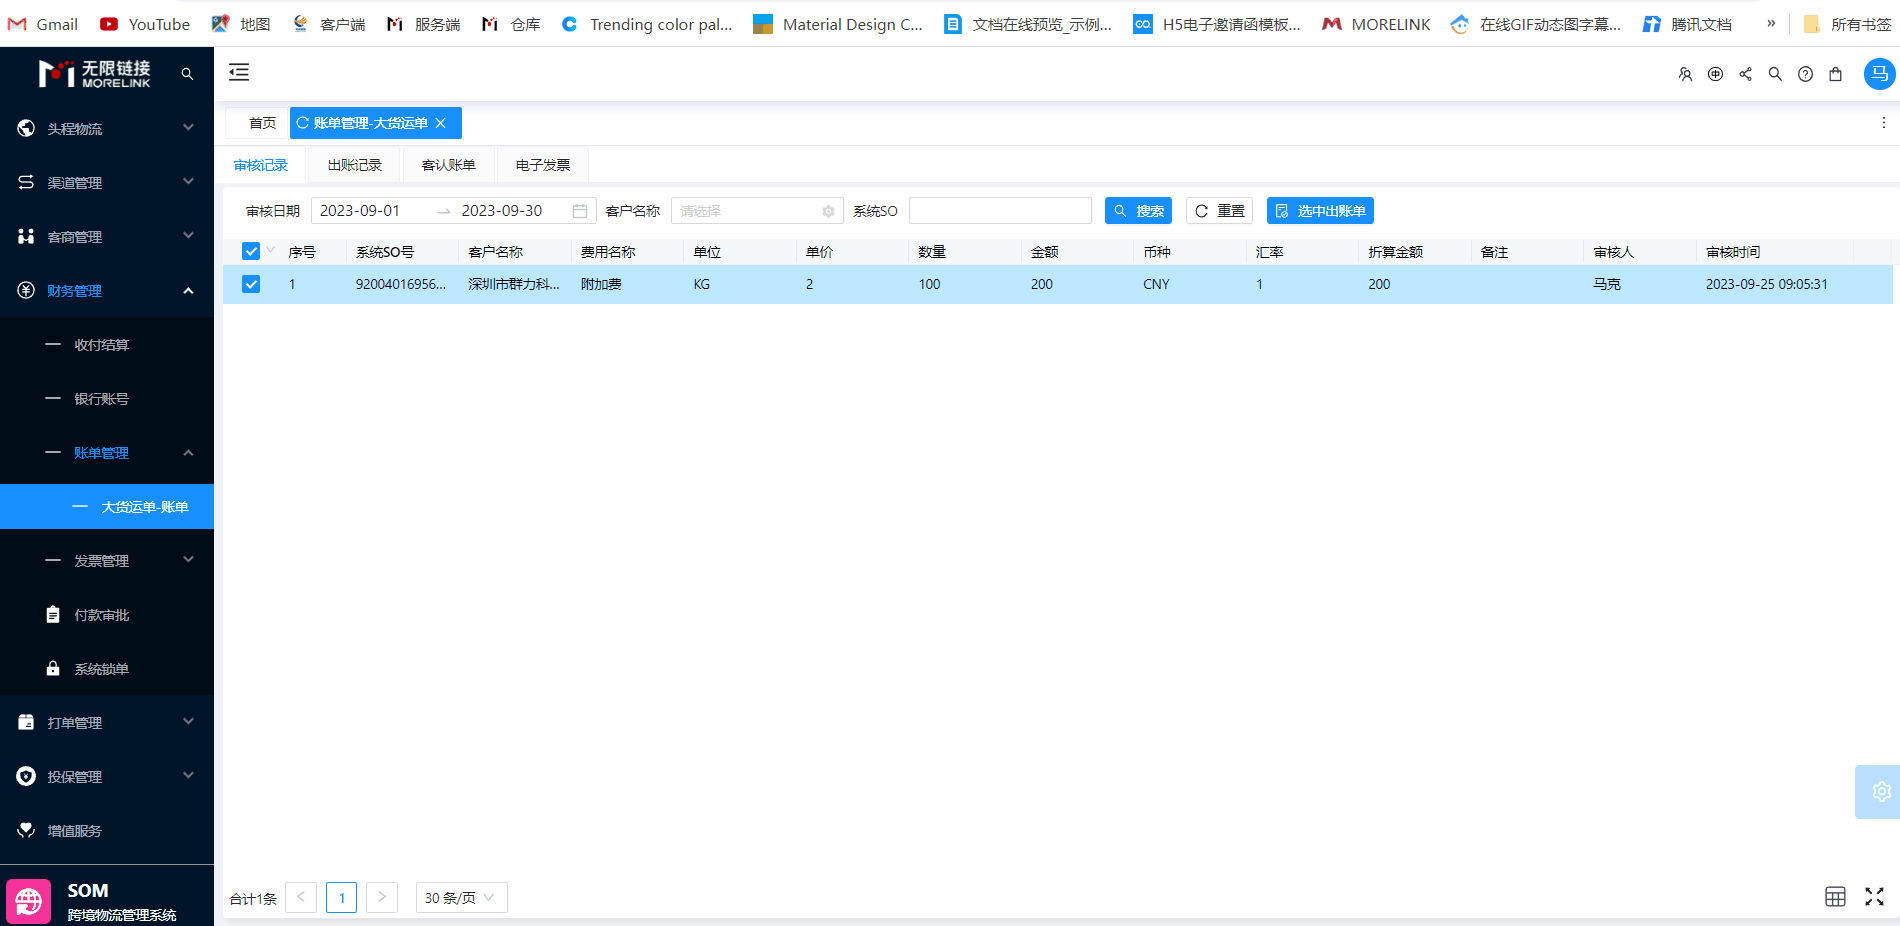This screenshot has height=926, width=1900.
Task: Open the YouTube bookmark
Action: point(145,24)
